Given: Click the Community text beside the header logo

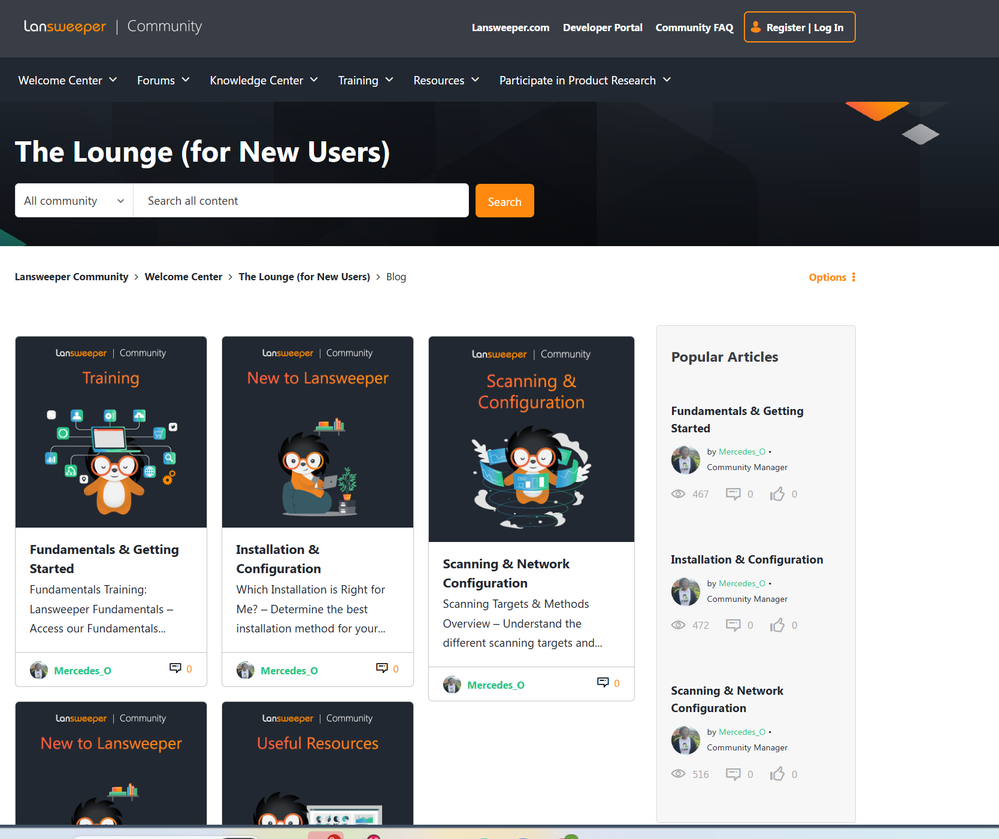Looking at the screenshot, I should tap(164, 26).
